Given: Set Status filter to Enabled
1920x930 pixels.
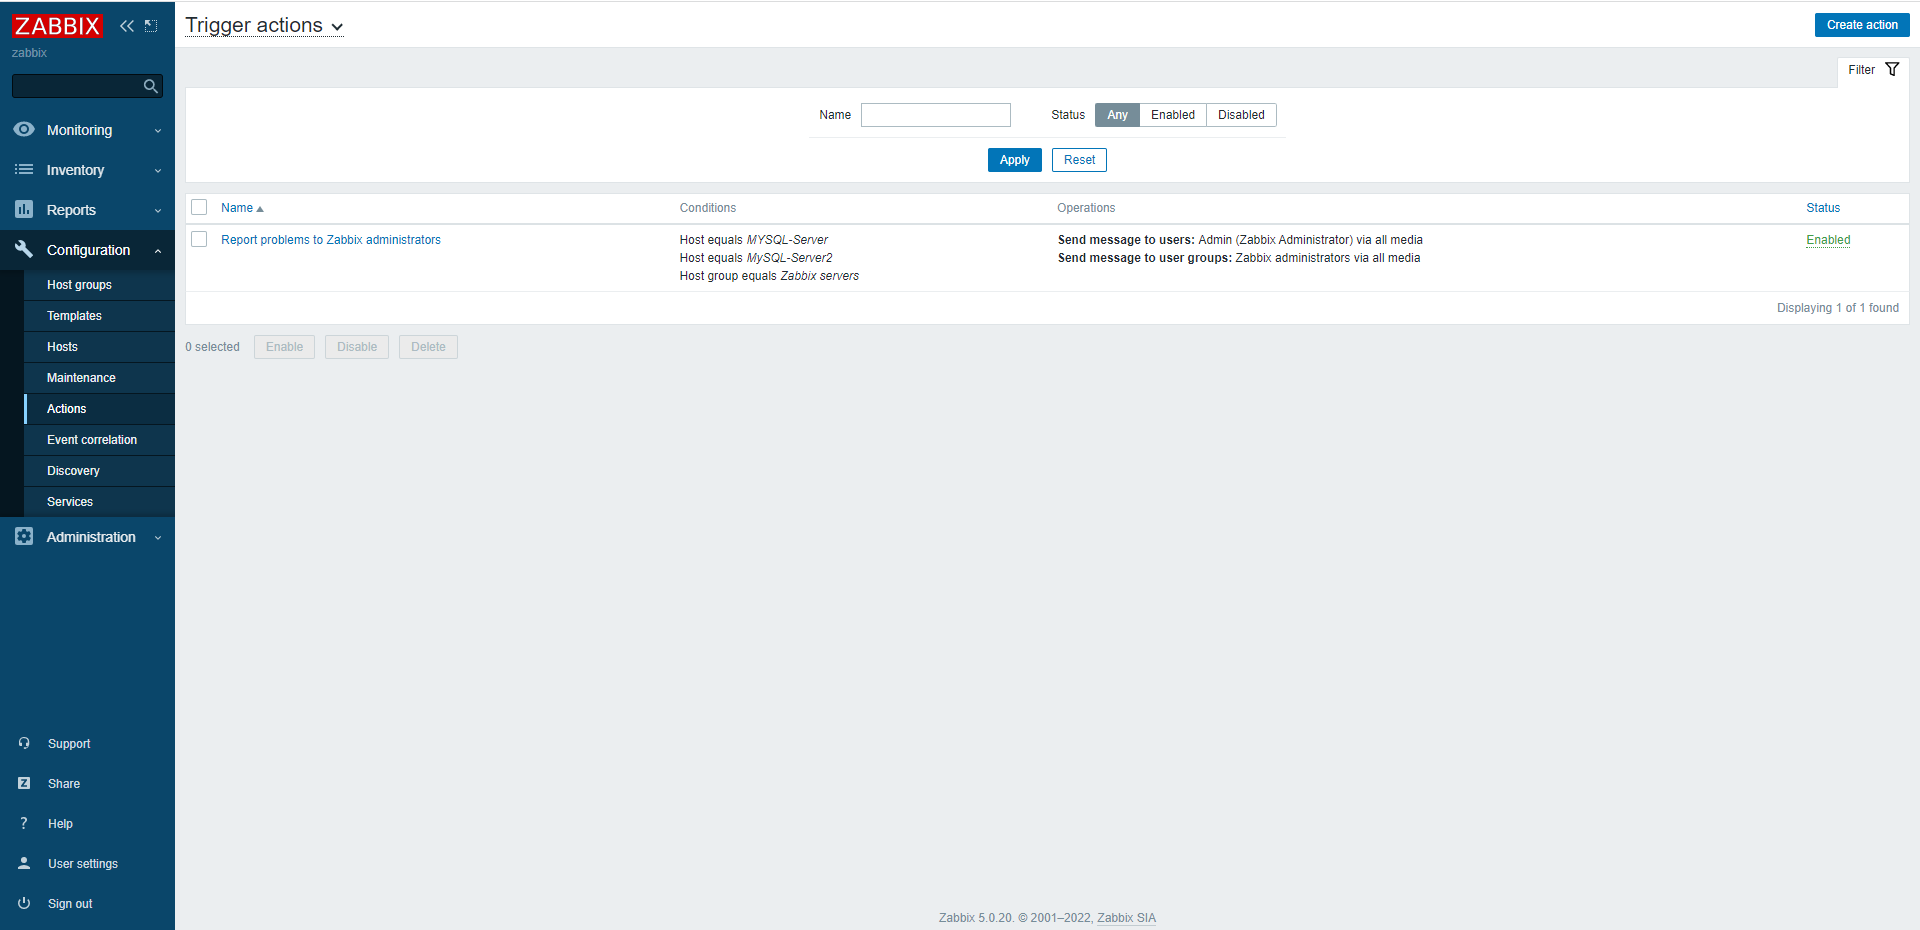Looking at the screenshot, I should click(x=1173, y=115).
